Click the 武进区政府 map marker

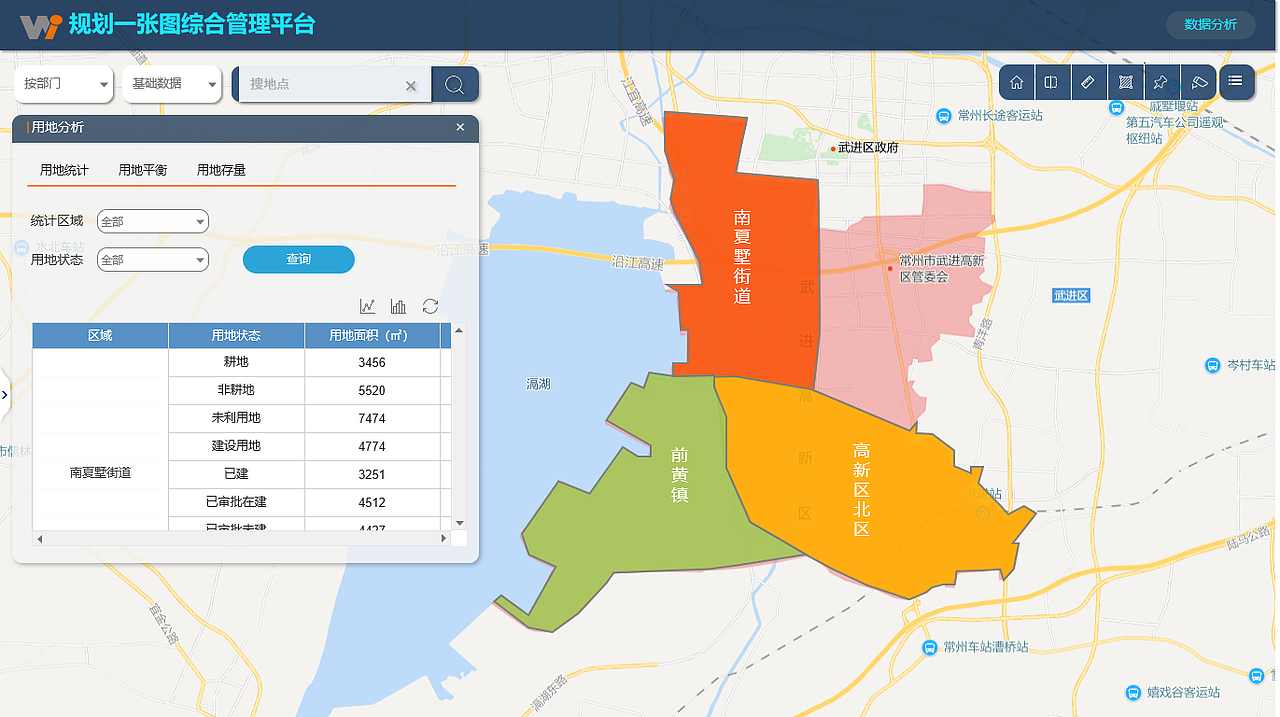point(833,148)
